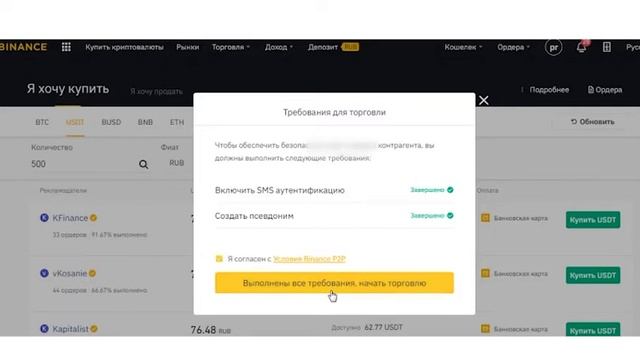Screen dimensions: 640x360
Task: Click Создать псевдоним requirement text
Action: [254, 216]
